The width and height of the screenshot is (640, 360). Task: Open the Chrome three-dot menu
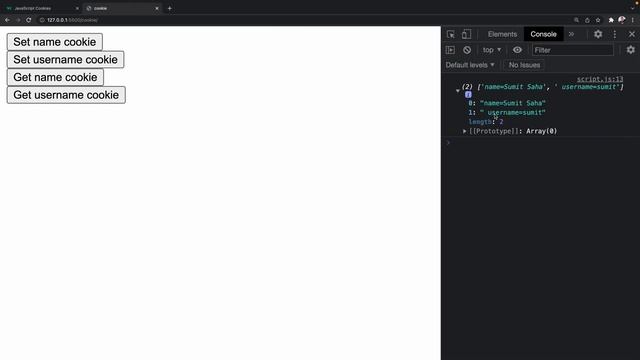pos(633,20)
